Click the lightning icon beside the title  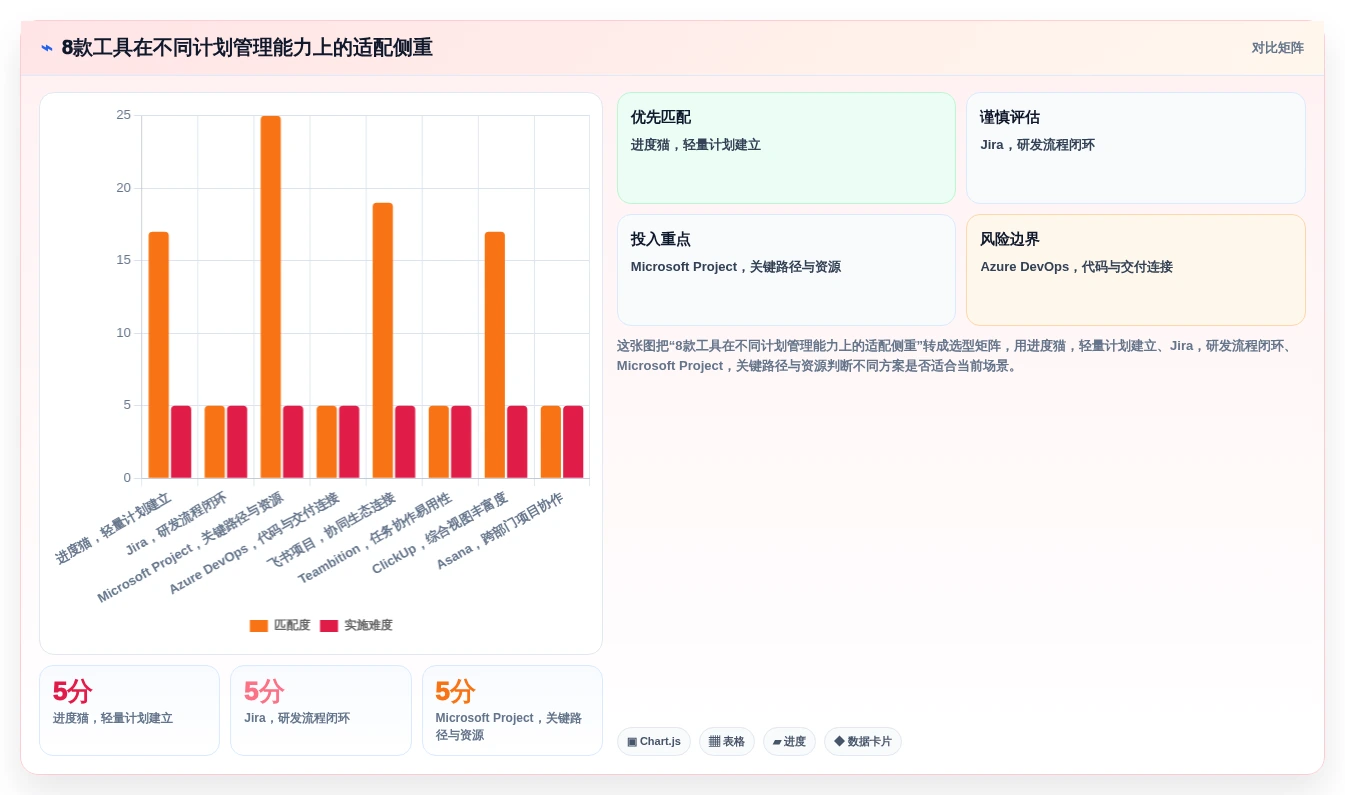47,48
